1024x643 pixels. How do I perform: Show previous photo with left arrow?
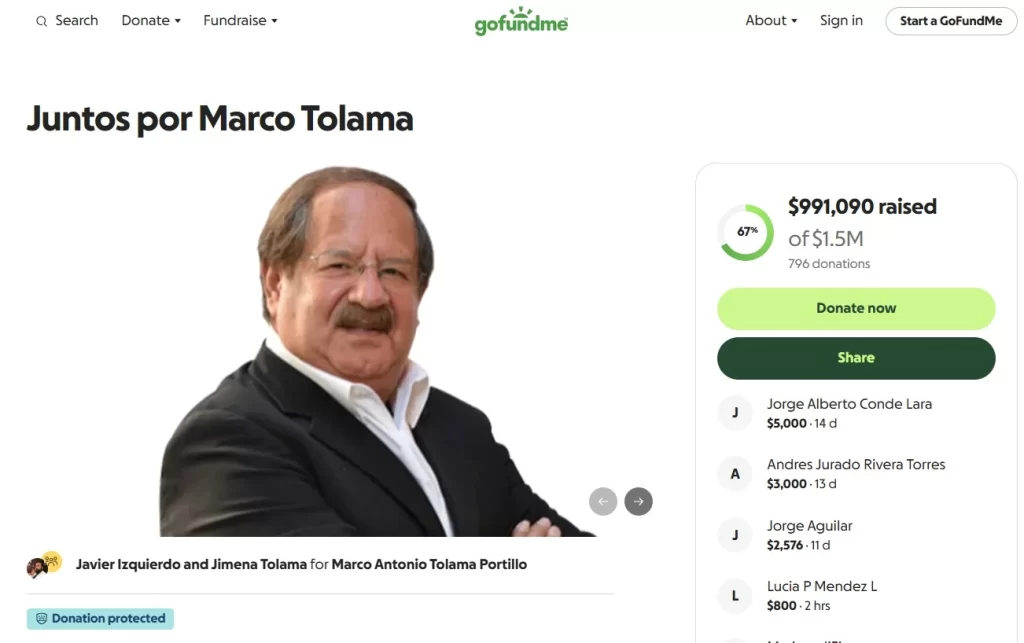point(603,501)
